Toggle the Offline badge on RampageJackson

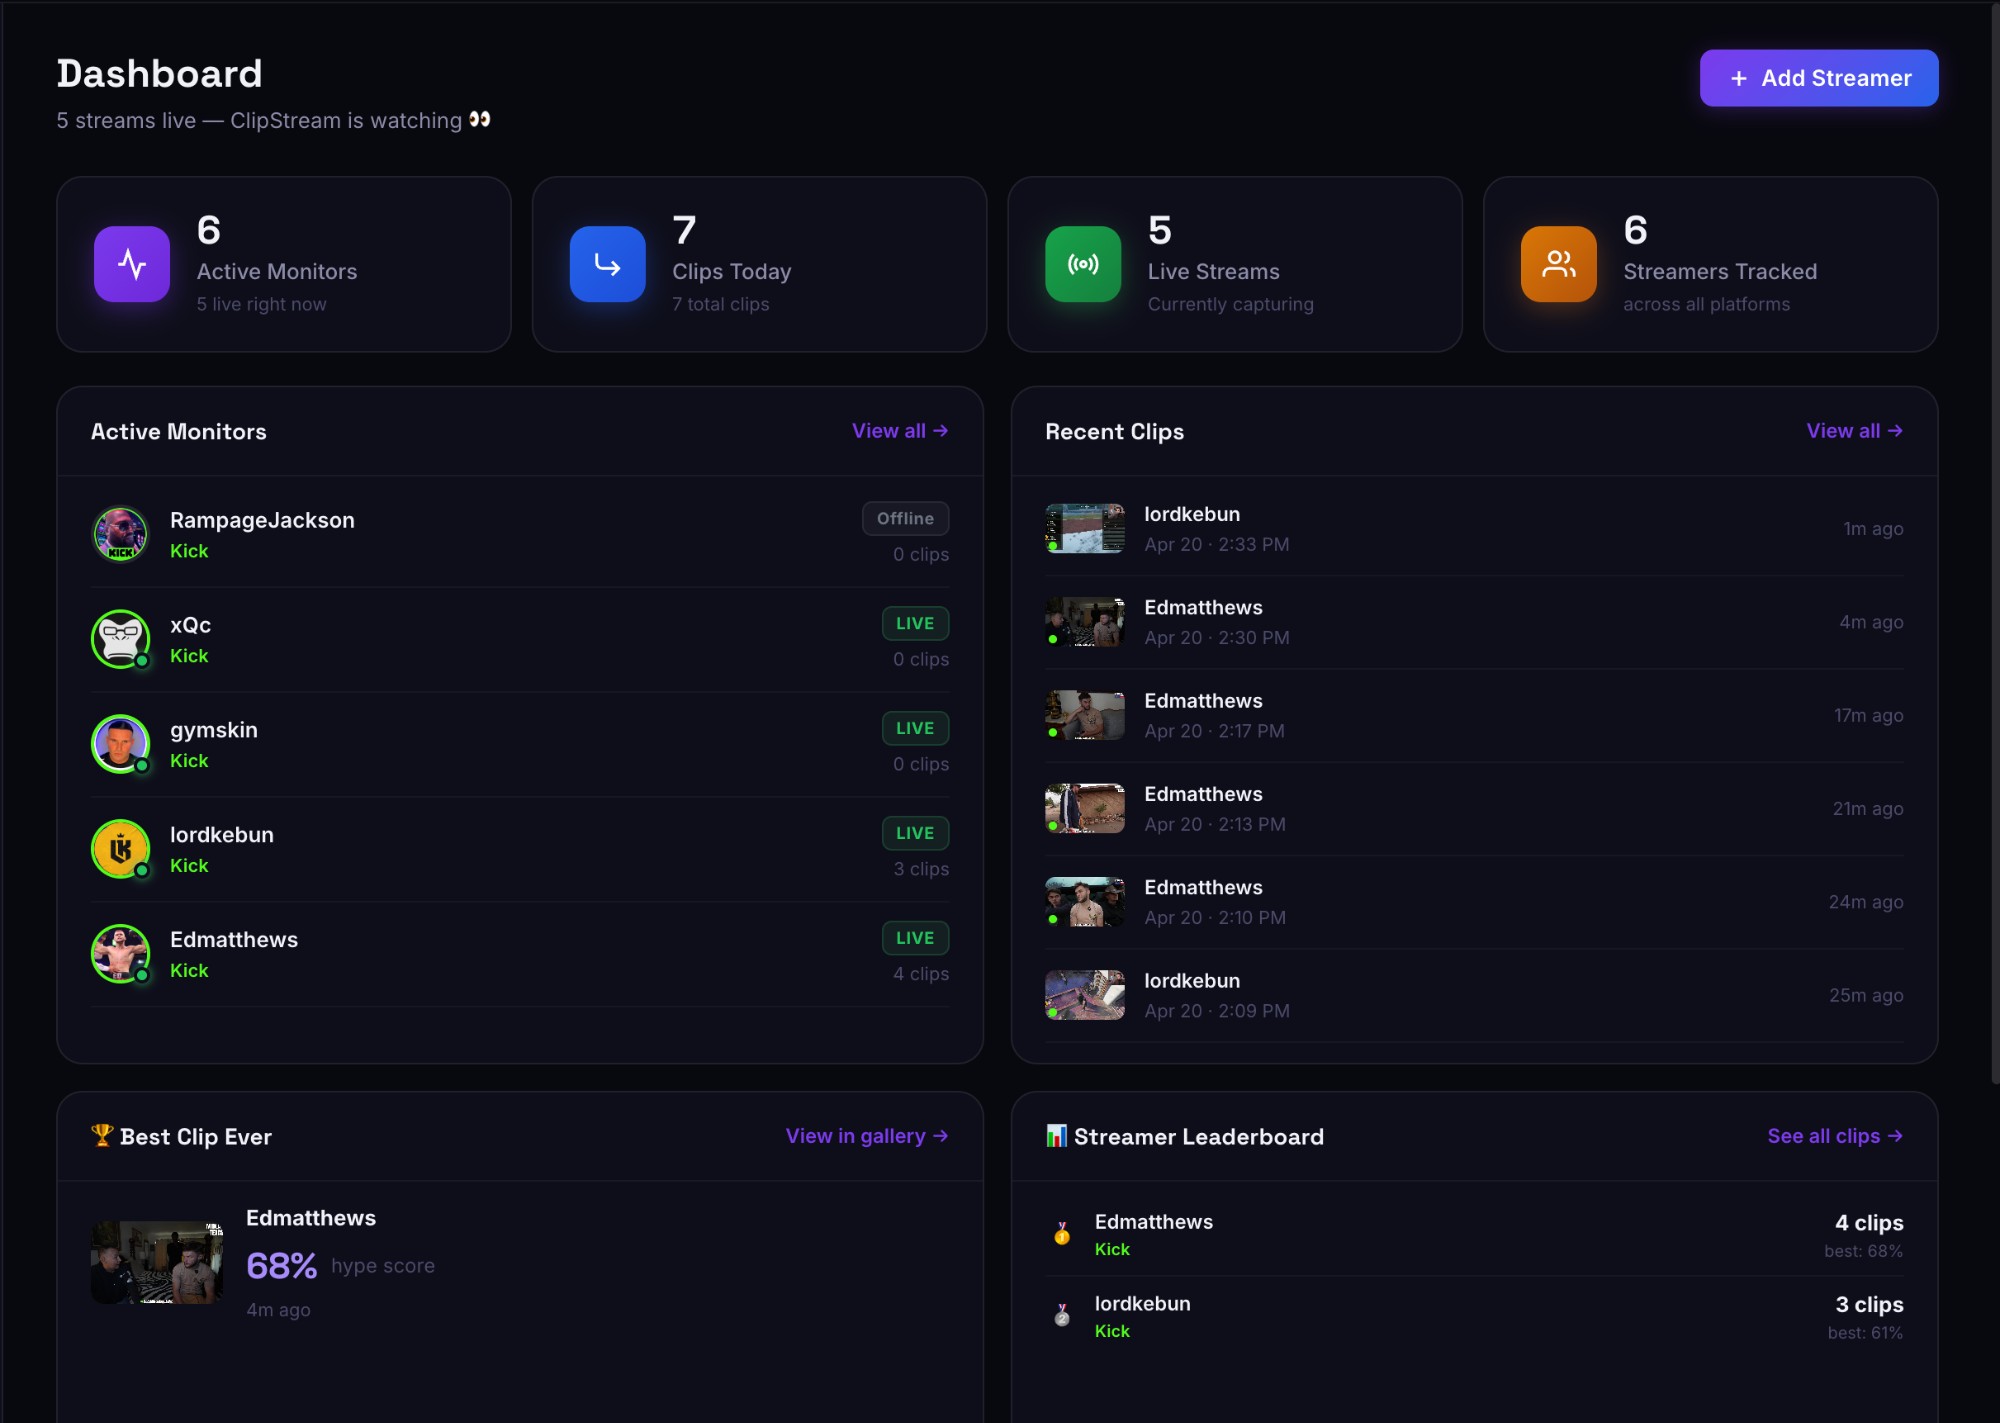click(x=904, y=518)
